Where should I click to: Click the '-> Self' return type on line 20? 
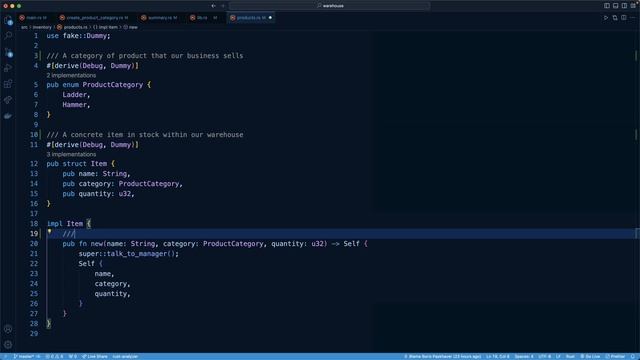(x=345, y=244)
